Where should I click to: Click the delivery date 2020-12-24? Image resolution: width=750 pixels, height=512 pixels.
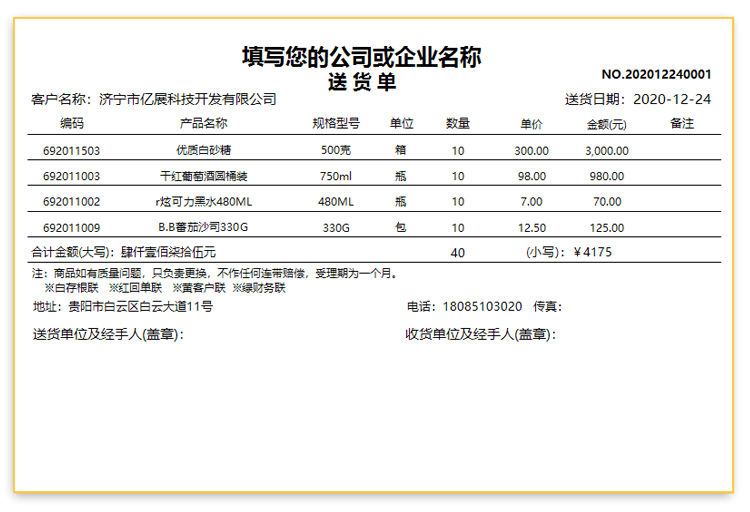point(672,99)
